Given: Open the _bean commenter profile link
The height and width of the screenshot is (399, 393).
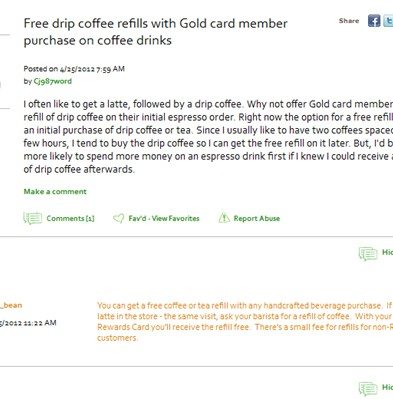Looking at the screenshot, I should click(x=11, y=305).
